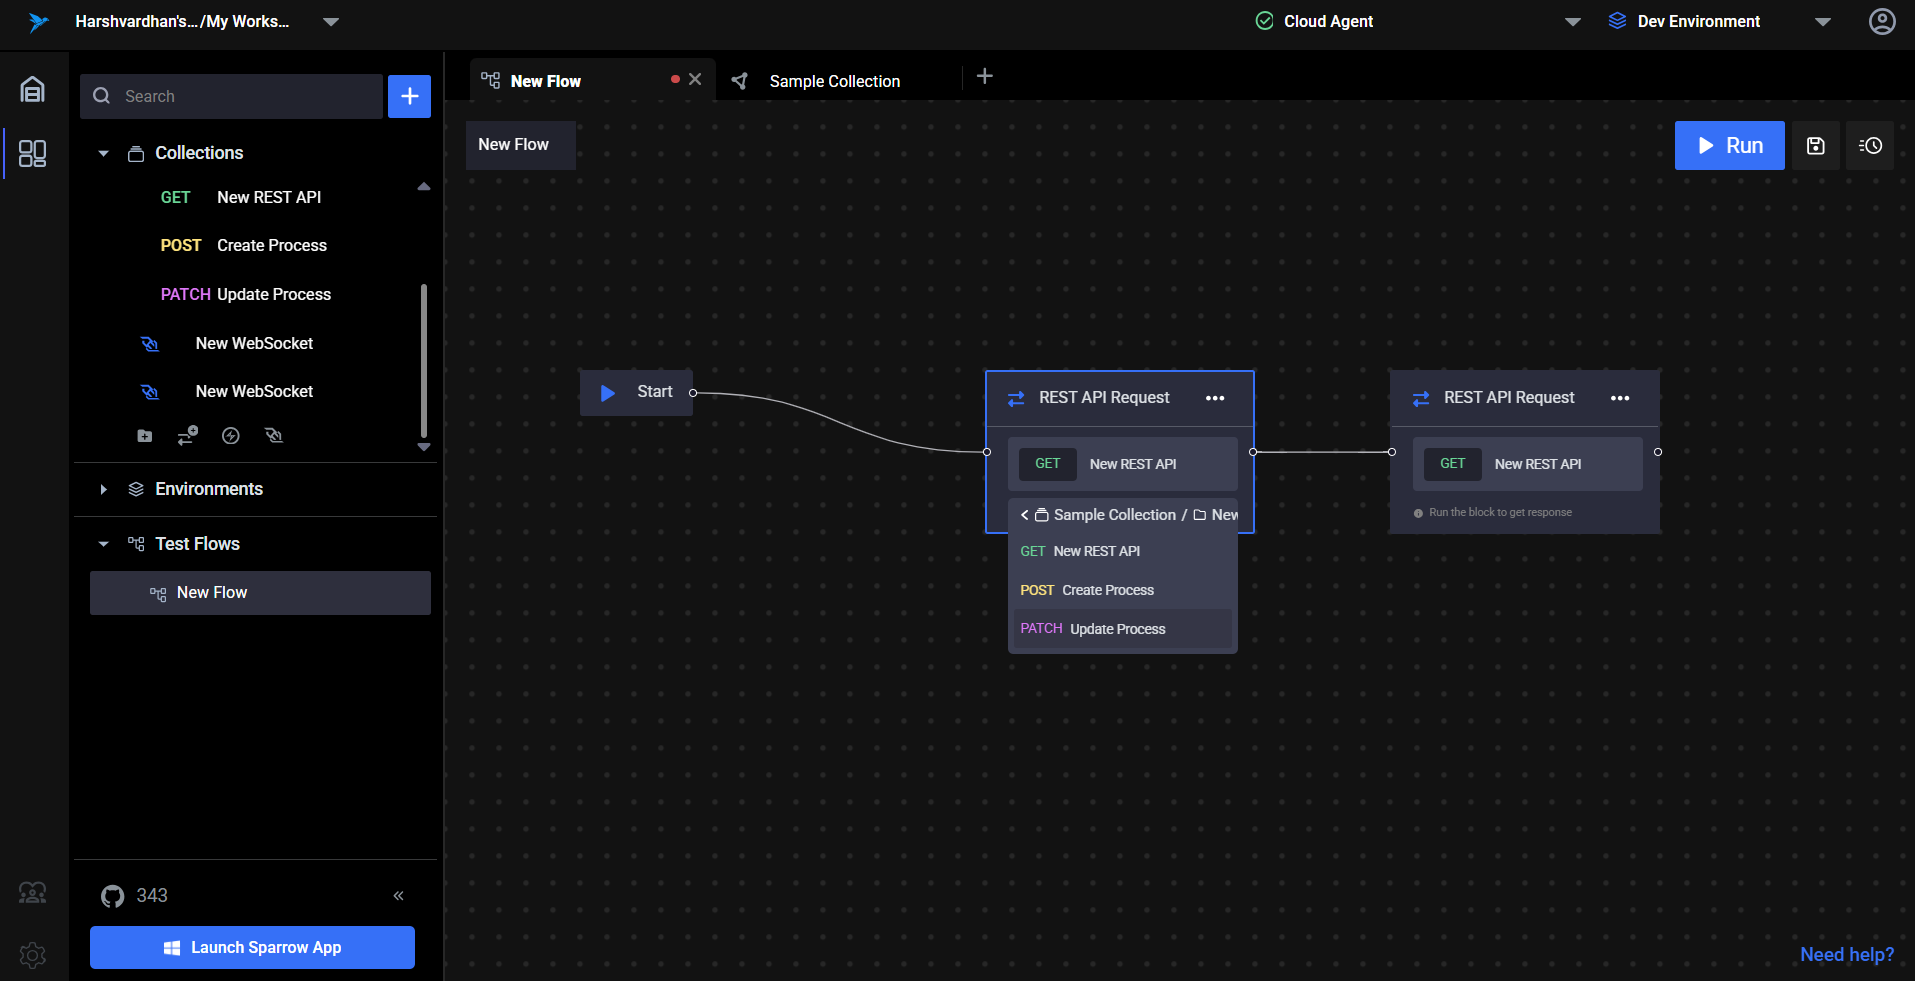Click the Start block play icon
The image size is (1915, 981).
click(607, 393)
